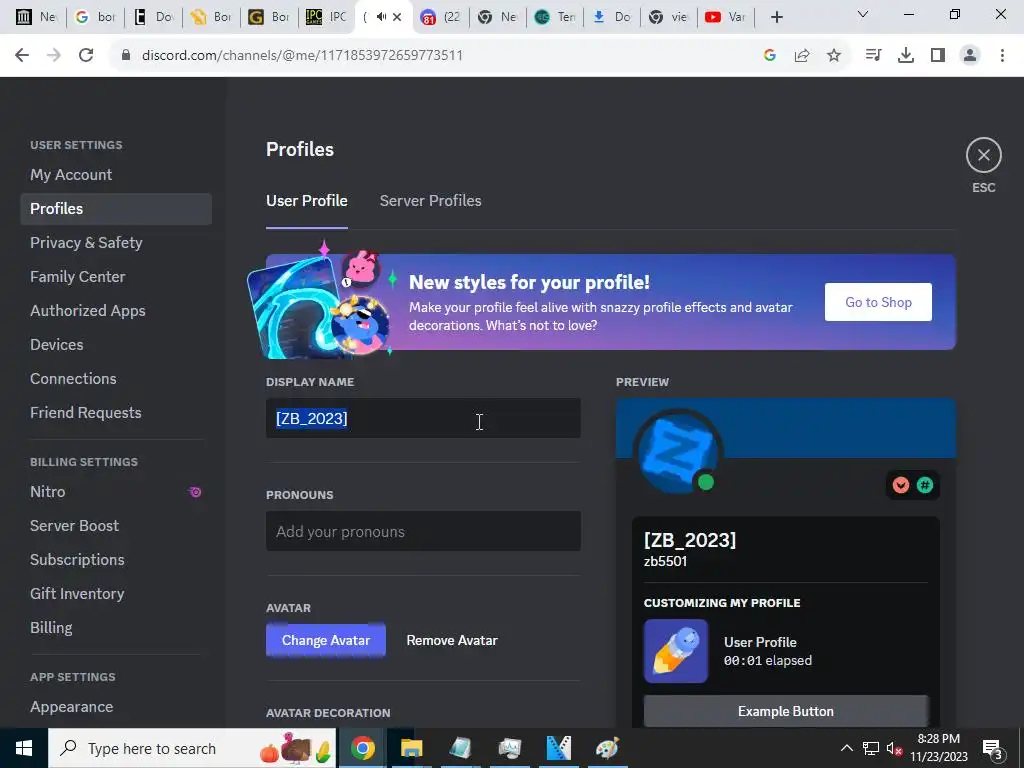Click the Example Button in preview
The image size is (1024, 768).
point(786,711)
